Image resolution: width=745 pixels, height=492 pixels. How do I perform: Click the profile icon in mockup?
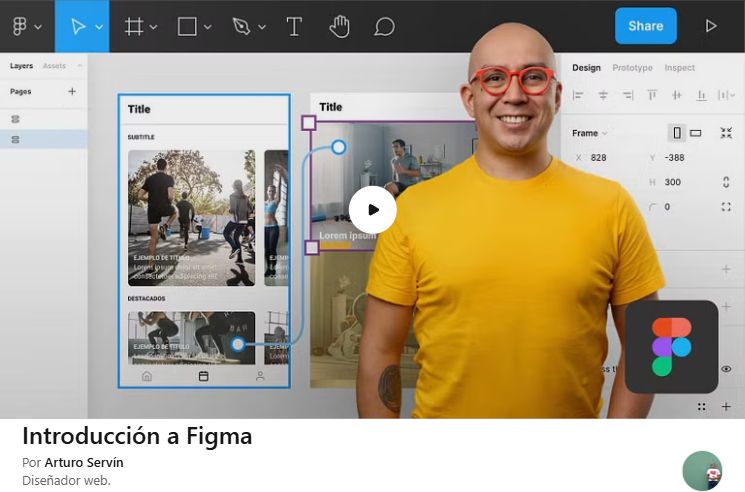coord(260,376)
